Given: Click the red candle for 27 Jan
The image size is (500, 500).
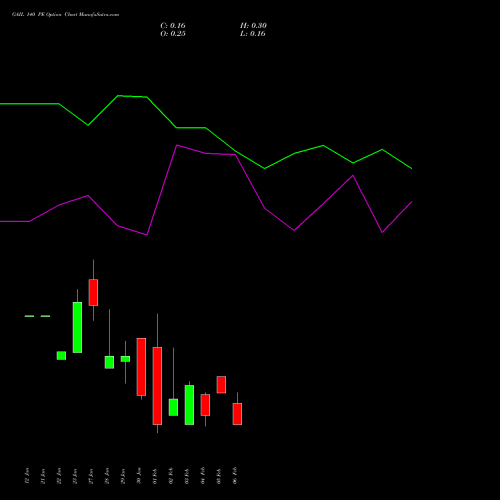Looking at the screenshot, I should [x=93, y=292].
